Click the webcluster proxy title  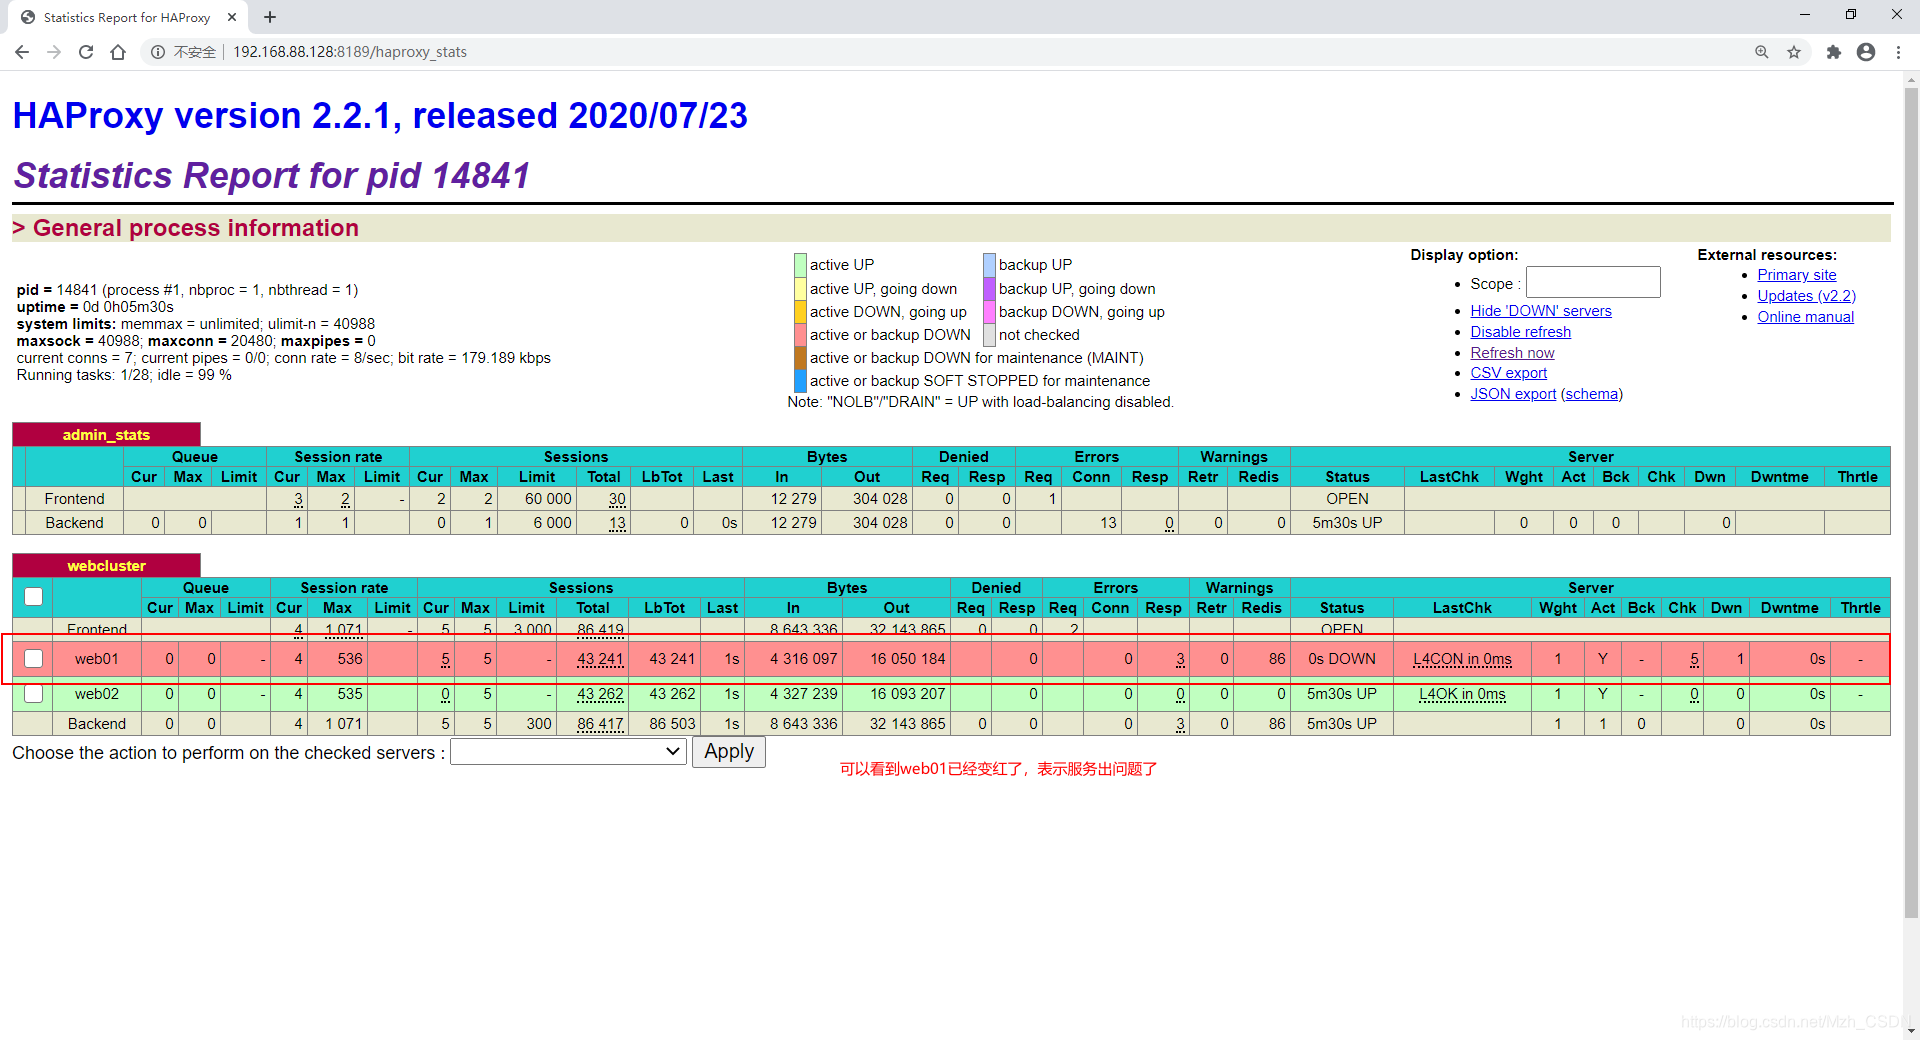pyautogui.click(x=106, y=566)
